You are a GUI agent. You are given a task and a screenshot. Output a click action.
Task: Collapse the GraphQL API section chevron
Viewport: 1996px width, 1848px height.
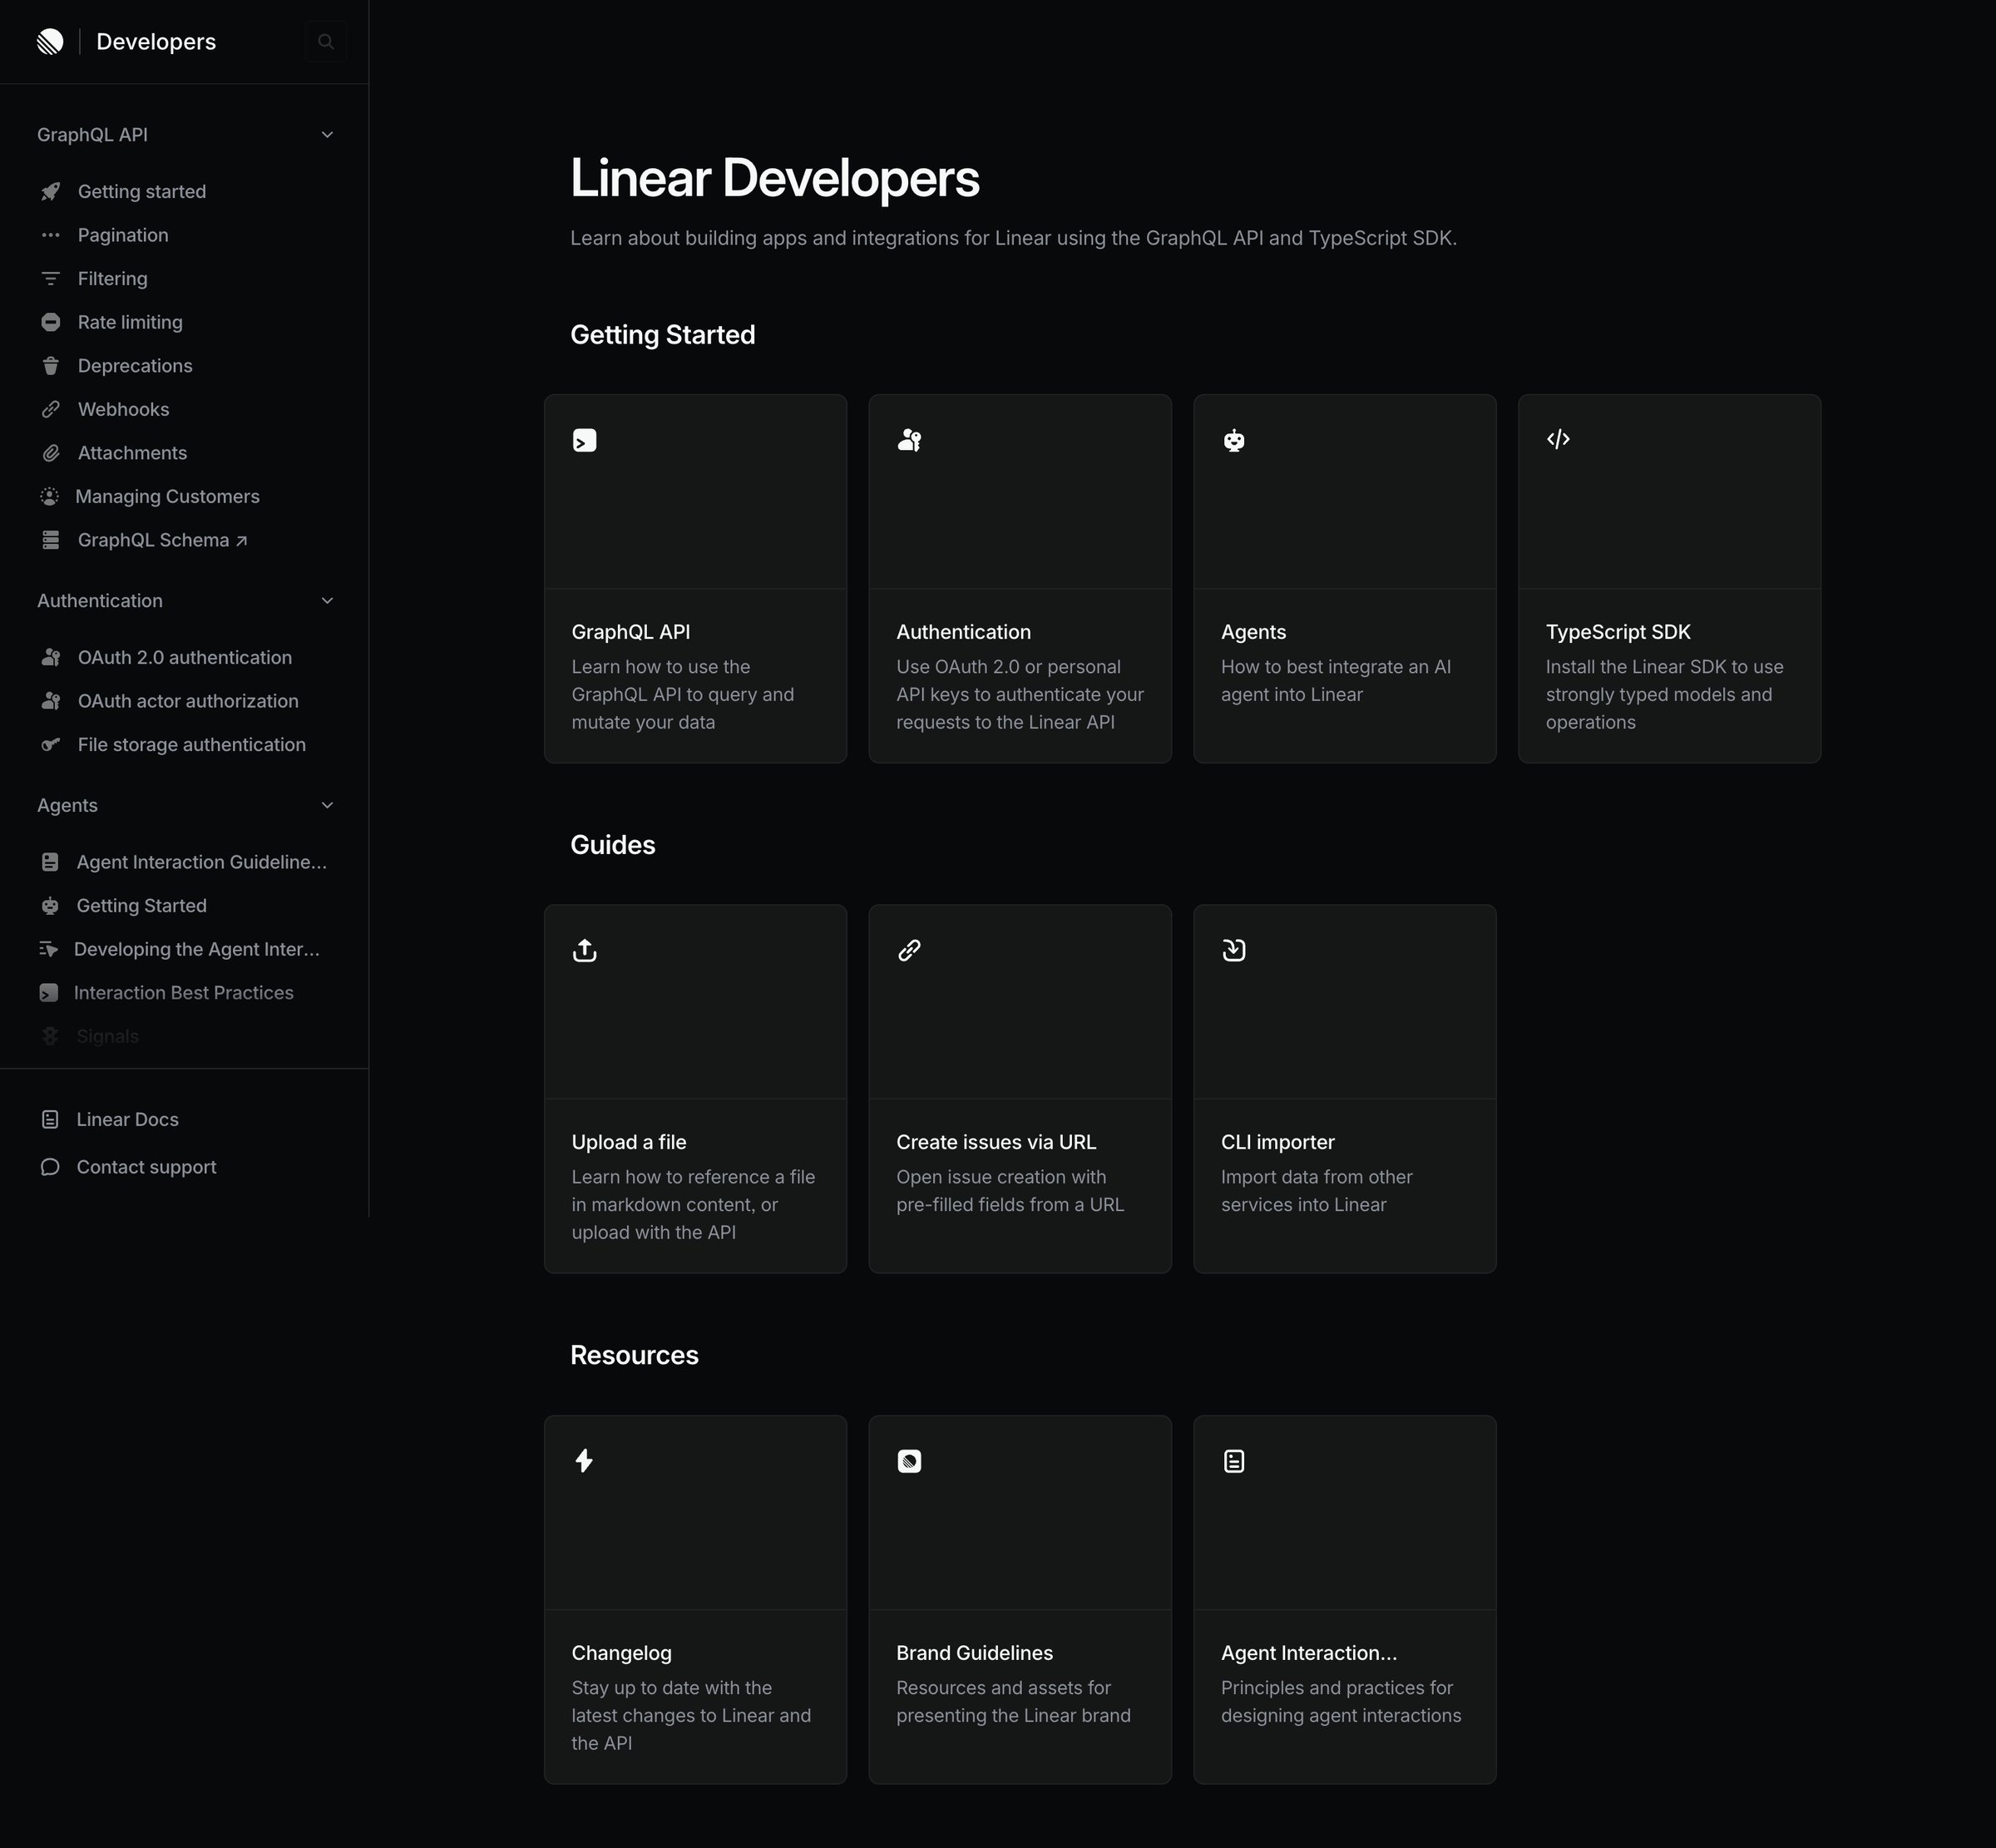[x=327, y=135]
